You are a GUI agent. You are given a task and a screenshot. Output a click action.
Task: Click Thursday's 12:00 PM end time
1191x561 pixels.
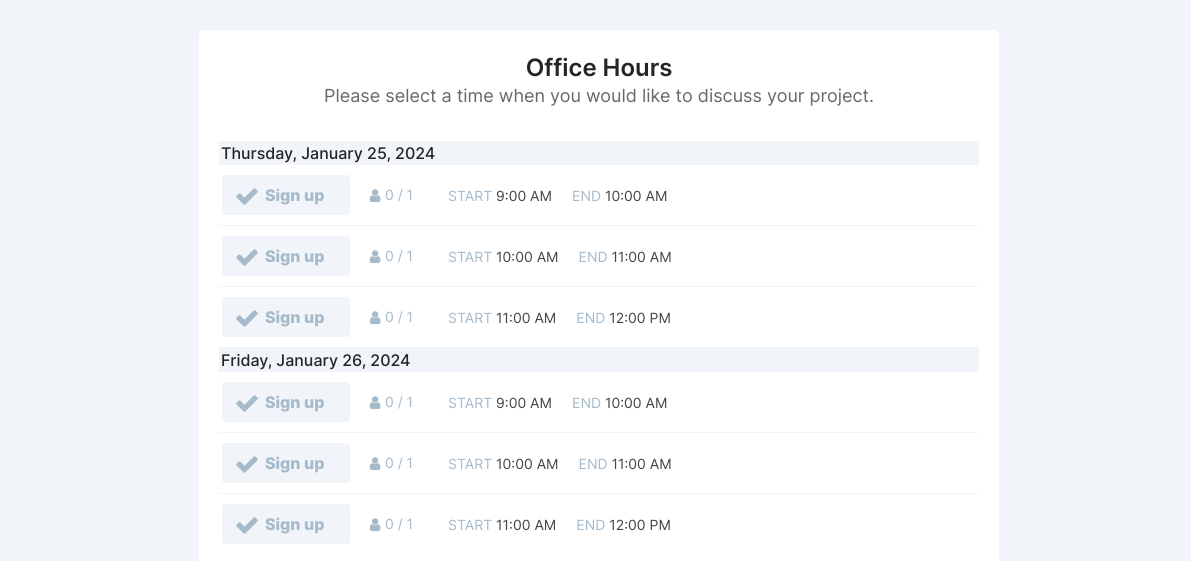640,318
